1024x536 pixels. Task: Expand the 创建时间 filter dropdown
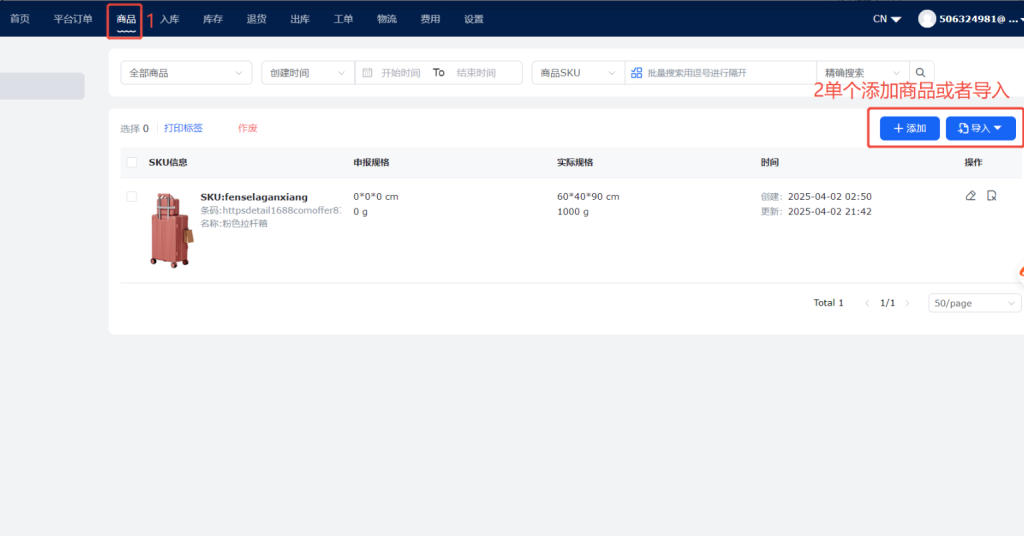(307, 73)
